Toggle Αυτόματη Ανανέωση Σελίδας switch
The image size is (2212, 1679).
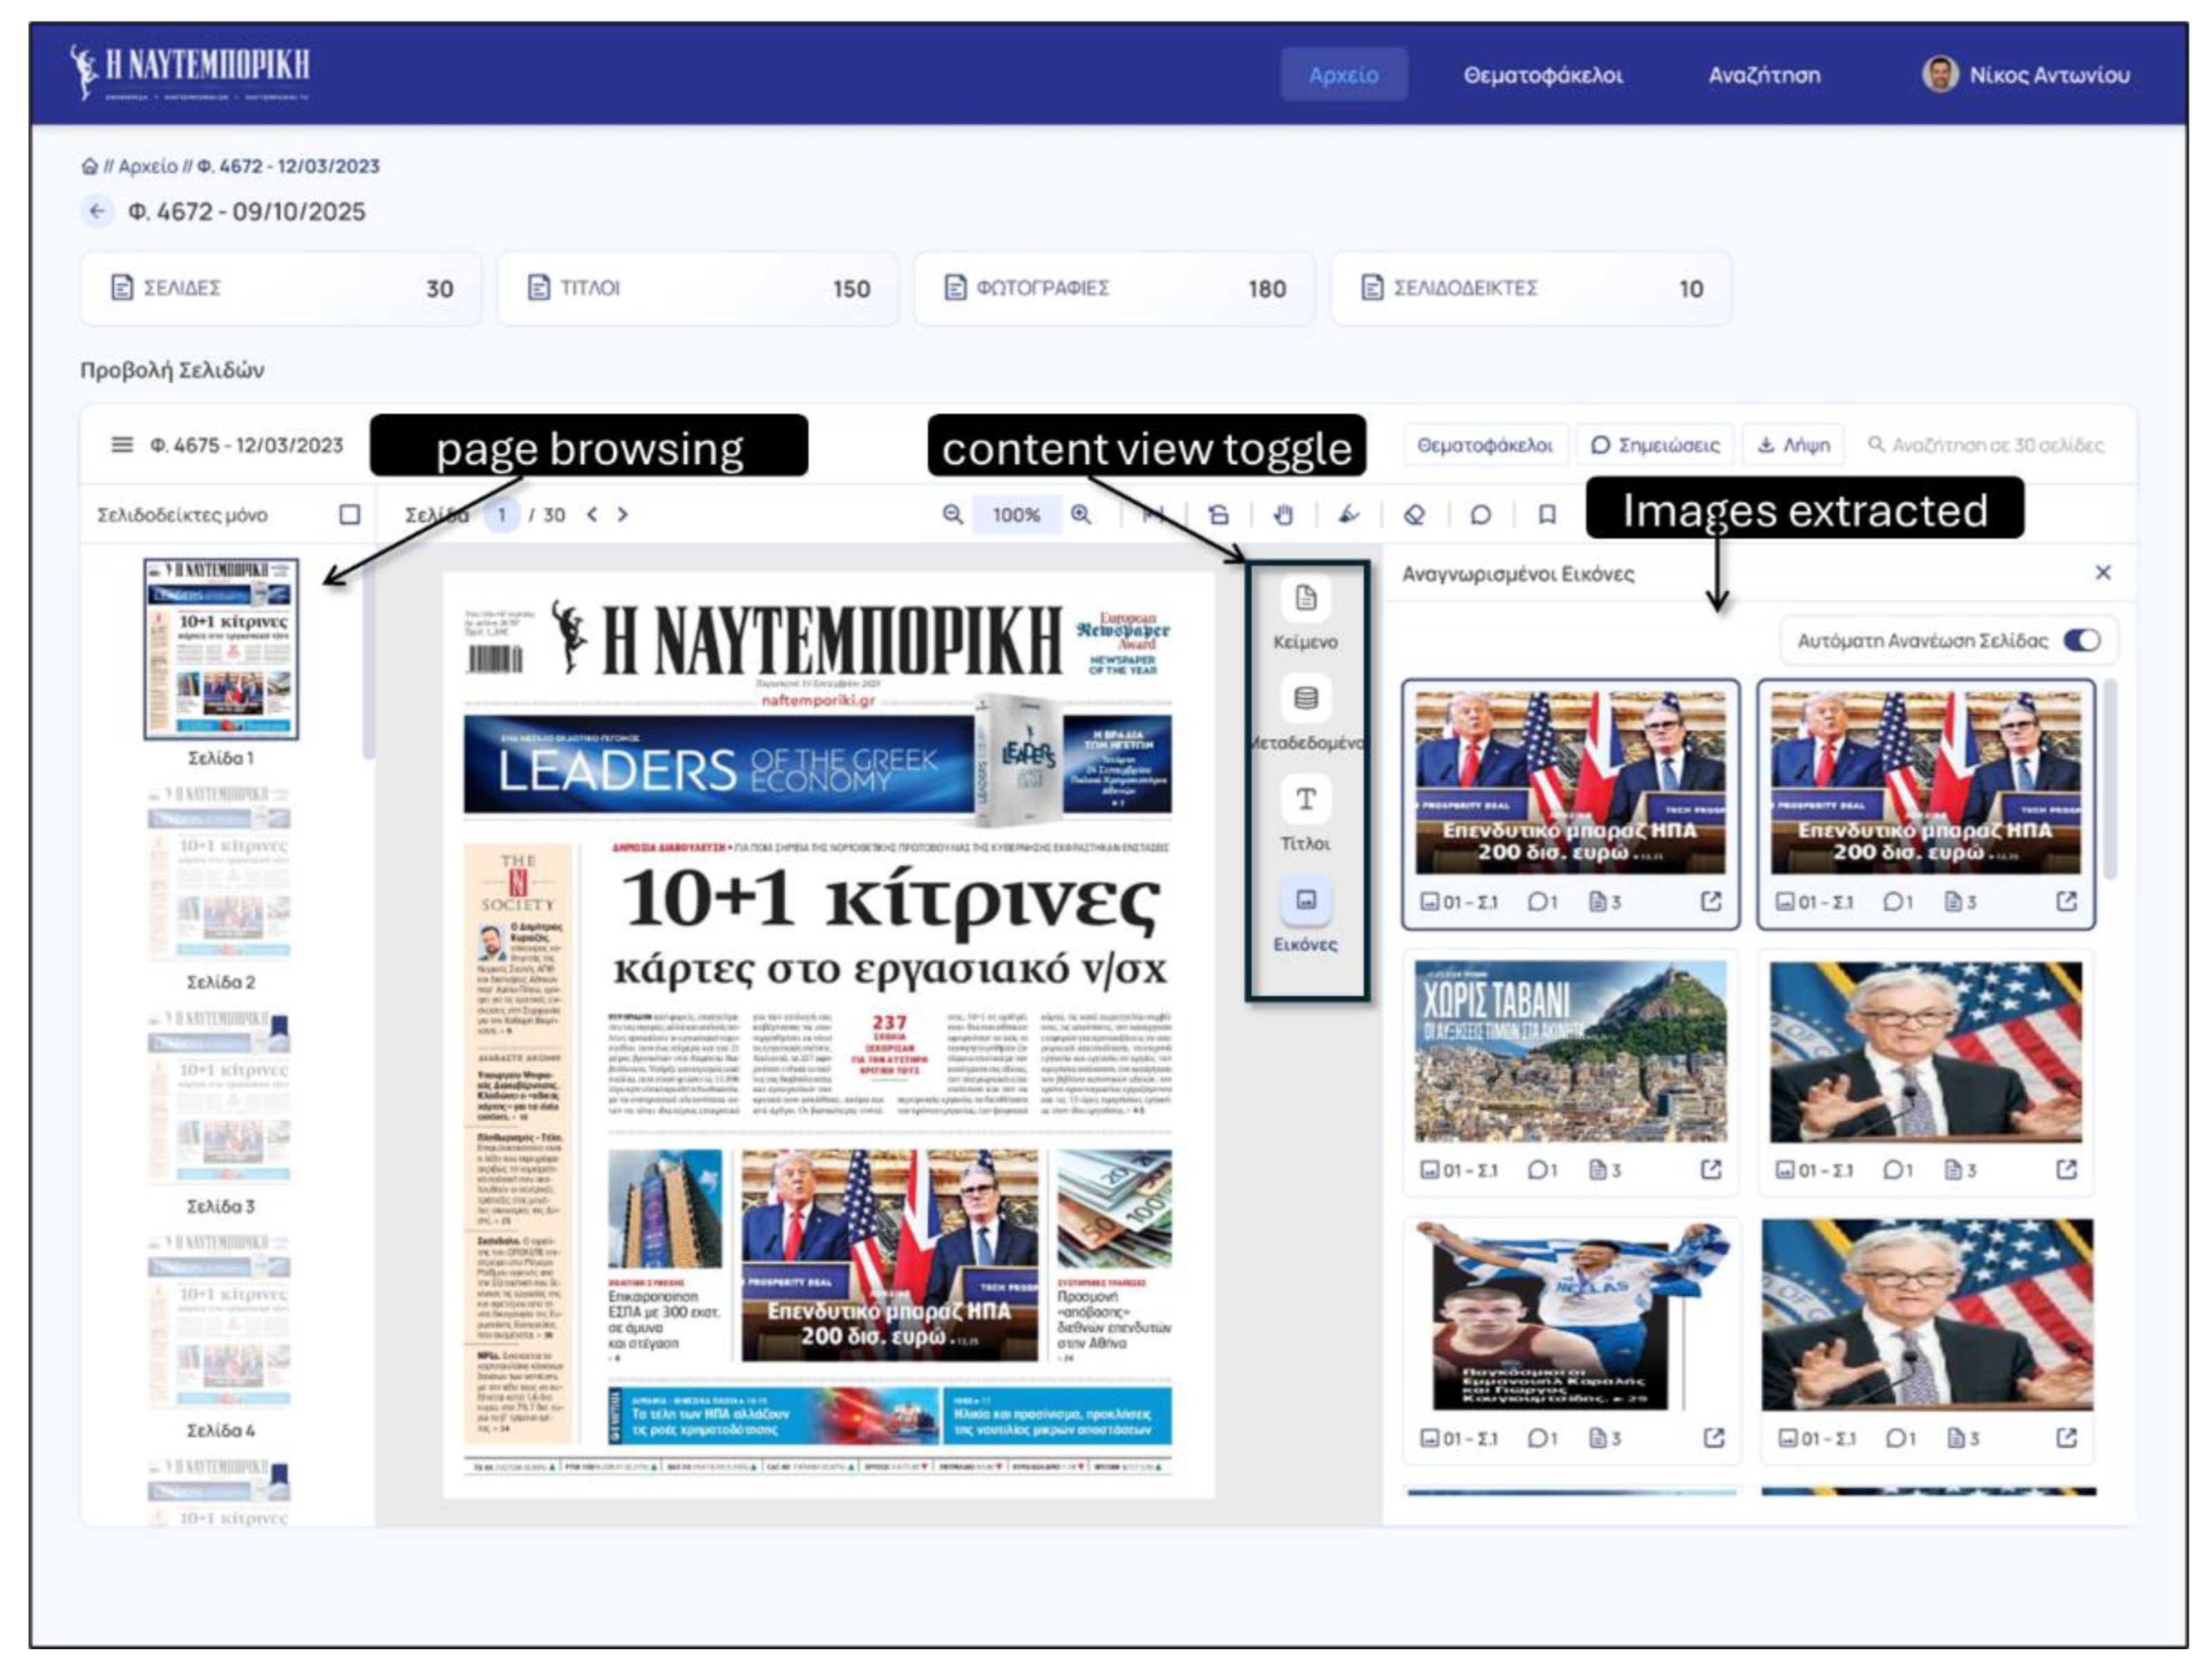click(2082, 640)
